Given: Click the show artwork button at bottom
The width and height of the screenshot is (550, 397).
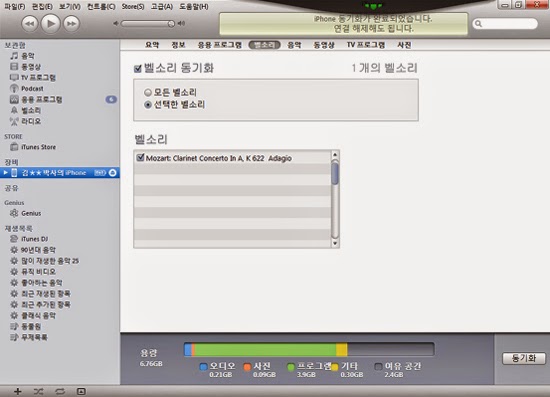Looking at the screenshot, I should tap(81, 391).
